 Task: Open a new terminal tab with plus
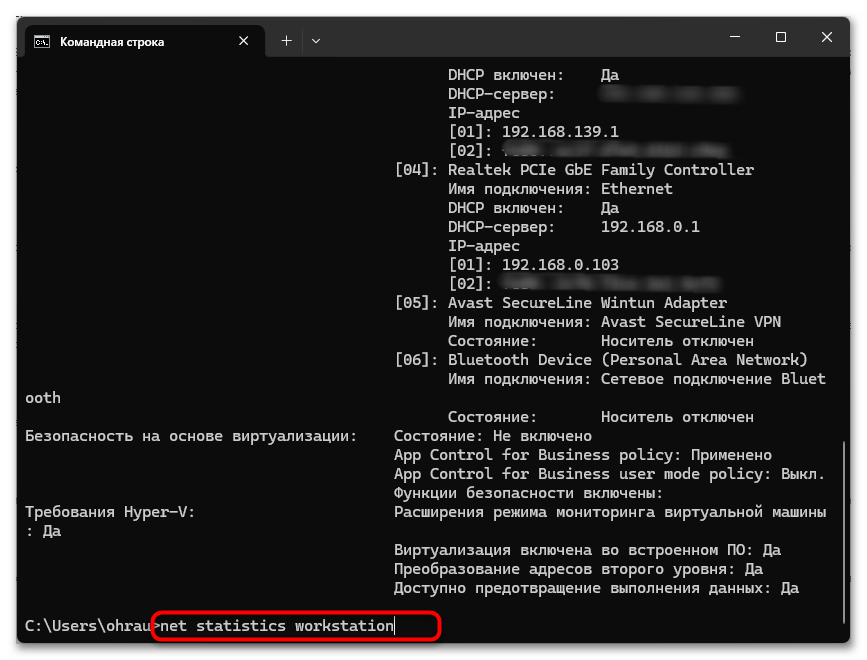click(286, 41)
